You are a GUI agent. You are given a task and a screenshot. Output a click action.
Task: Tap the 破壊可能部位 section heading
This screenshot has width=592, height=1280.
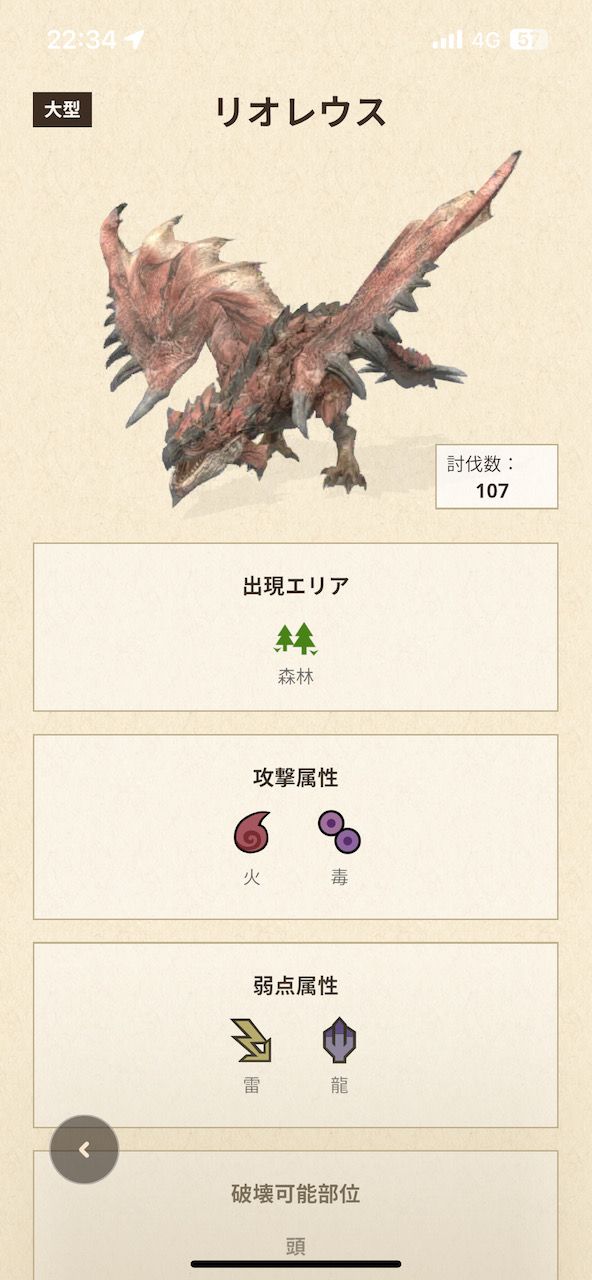pyautogui.click(x=296, y=1194)
